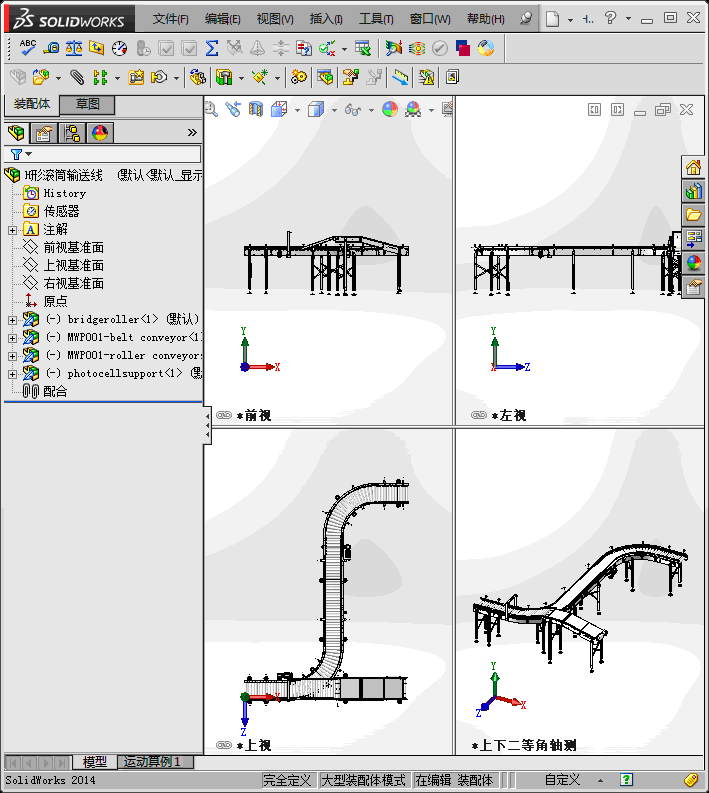Image resolution: width=709 pixels, height=793 pixels.
Task: Open the 文件(F) menu
Action: tap(170, 19)
